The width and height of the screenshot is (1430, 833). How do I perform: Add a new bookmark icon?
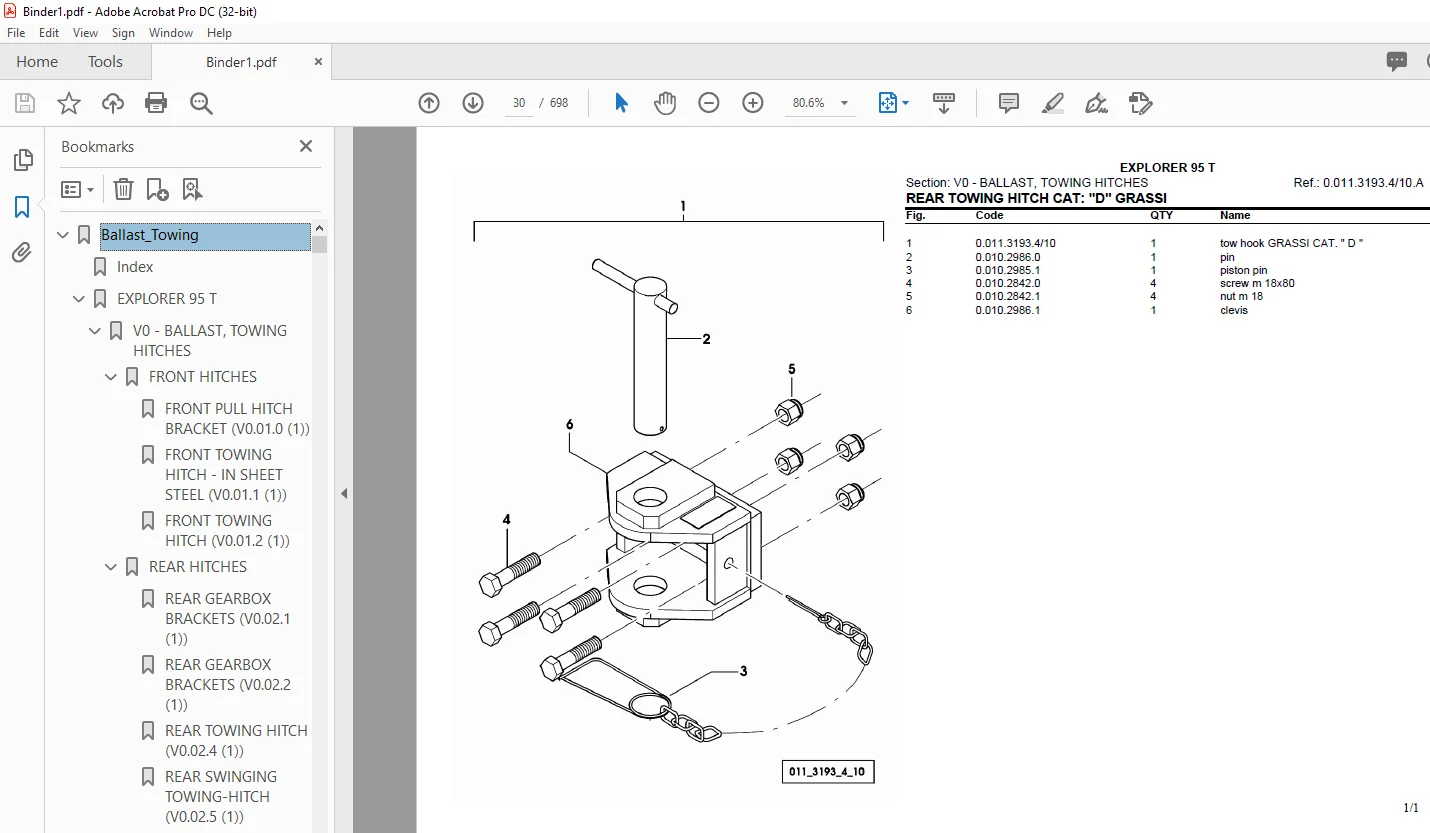(157, 189)
